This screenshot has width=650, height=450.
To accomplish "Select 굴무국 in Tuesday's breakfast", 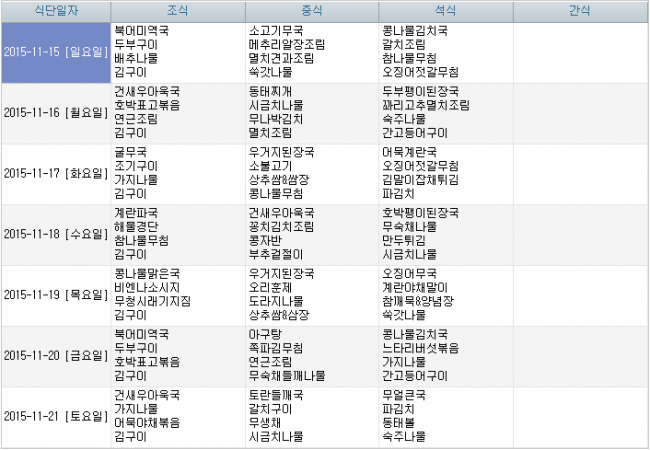I will 130,152.
